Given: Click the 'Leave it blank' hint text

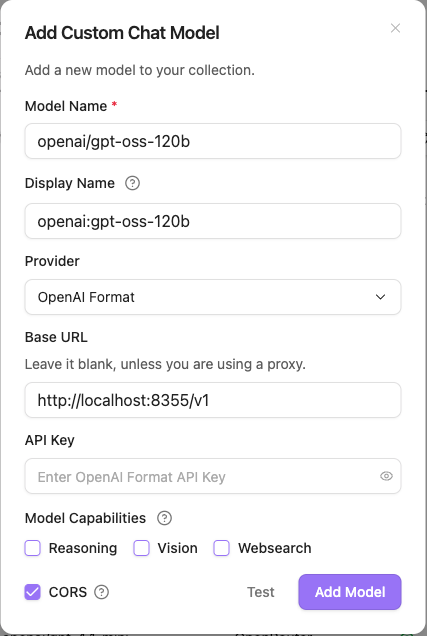Looking at the screenshot, I should pyautogui.click(x=165, y=364).
